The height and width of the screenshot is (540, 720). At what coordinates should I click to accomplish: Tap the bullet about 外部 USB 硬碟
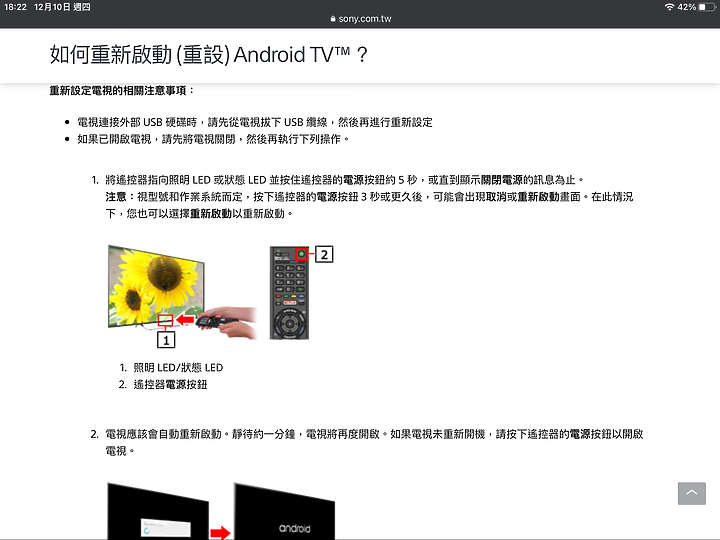255,122
